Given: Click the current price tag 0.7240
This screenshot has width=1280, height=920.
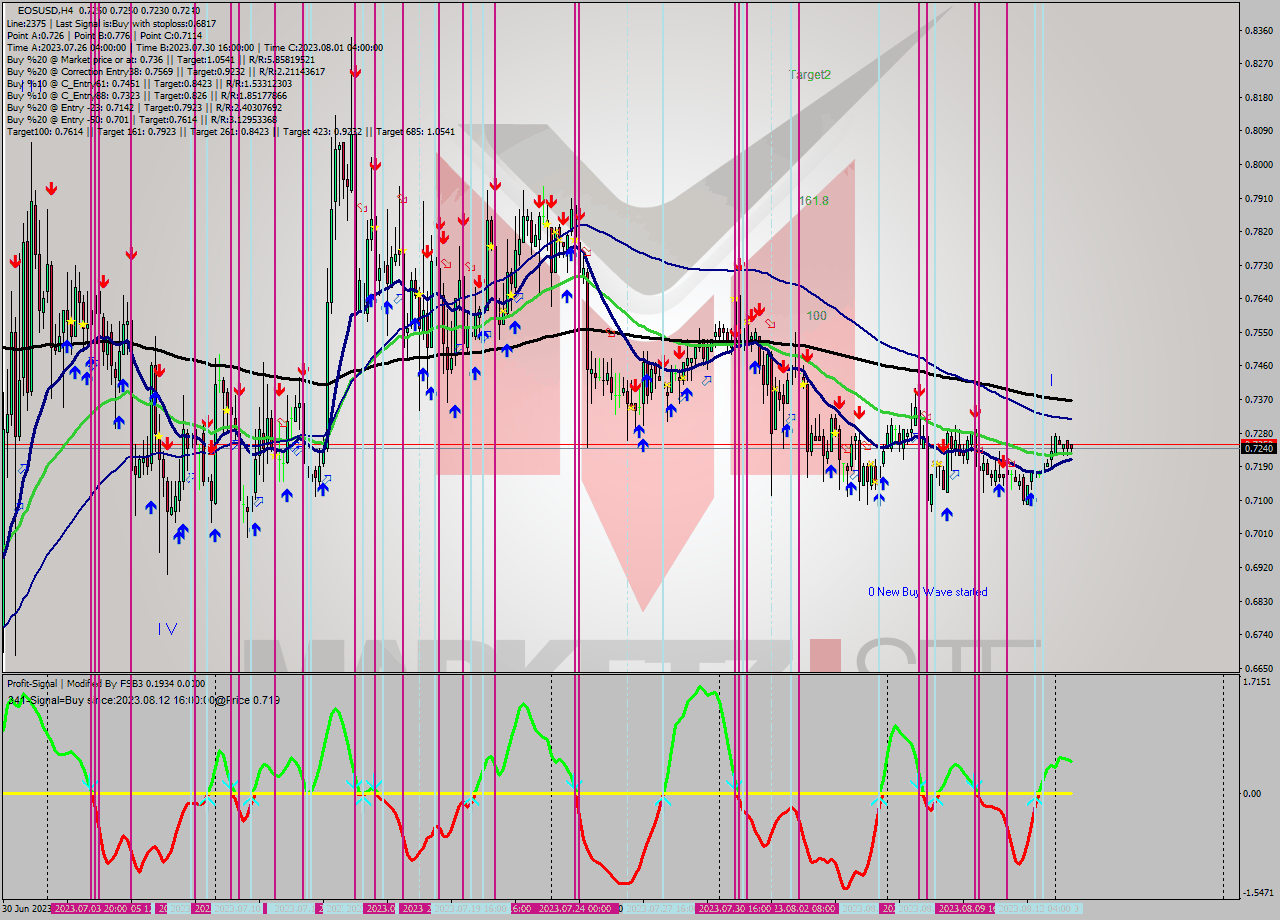Looking at the screenshot, I should tap(1258, 448).
